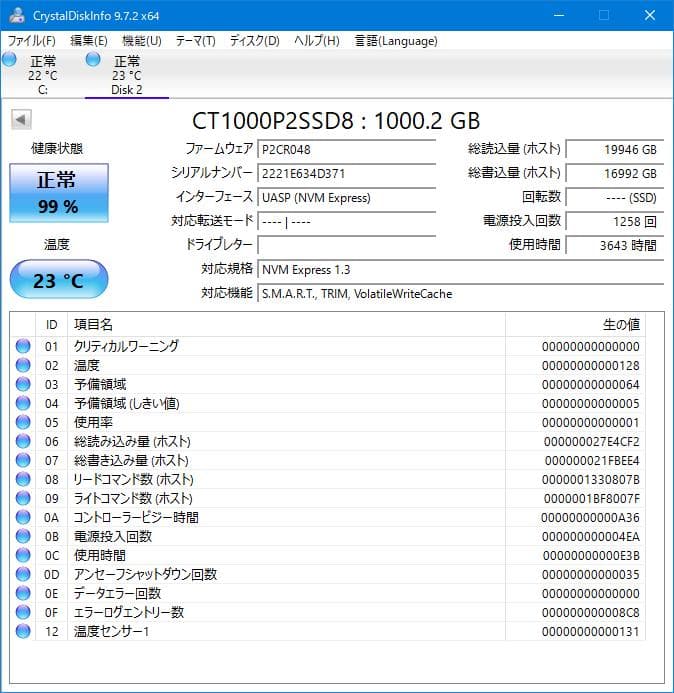
Task: Click status orb of 予備領域 (しきい値) row
Action: point(23,403)
